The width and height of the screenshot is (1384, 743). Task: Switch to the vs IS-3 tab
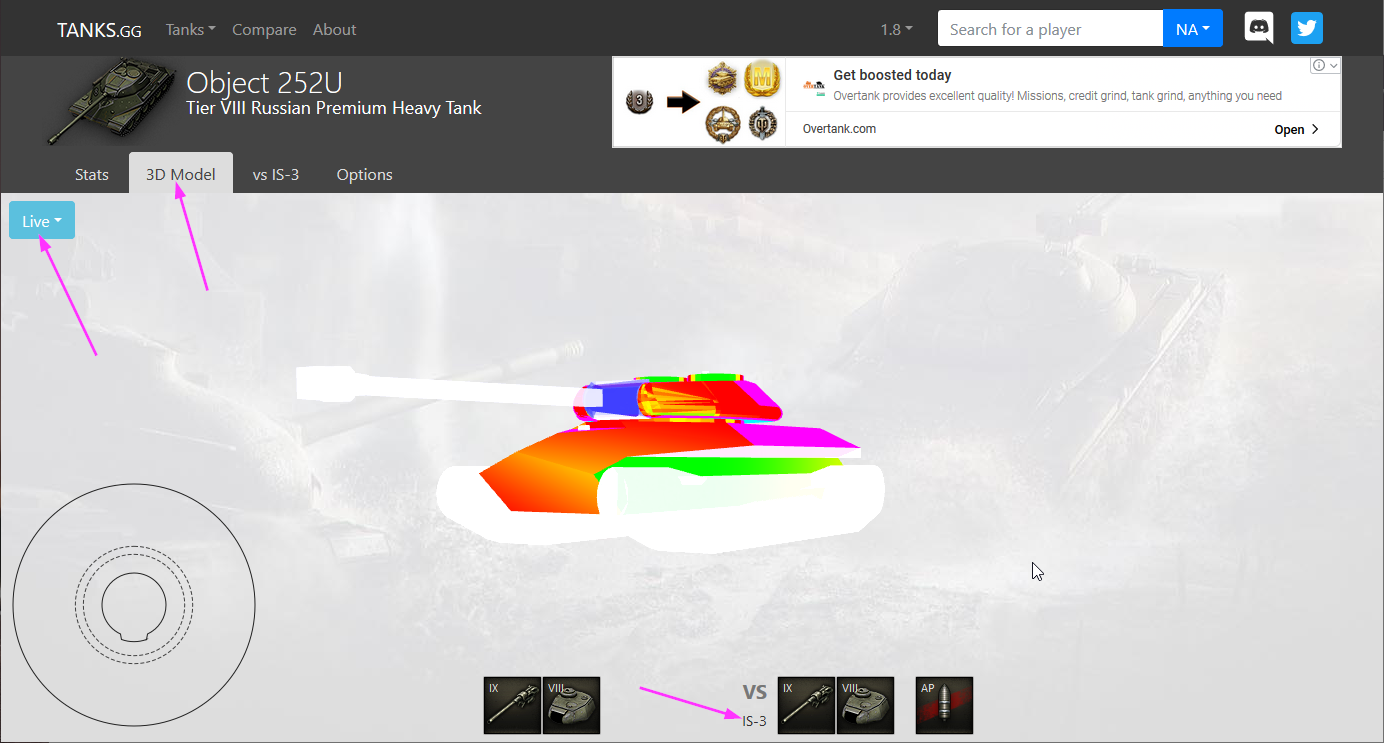pos(276,174)
